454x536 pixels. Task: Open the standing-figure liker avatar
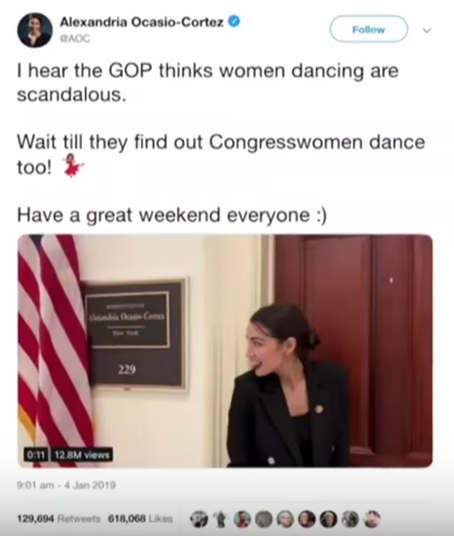coord(221,519)
